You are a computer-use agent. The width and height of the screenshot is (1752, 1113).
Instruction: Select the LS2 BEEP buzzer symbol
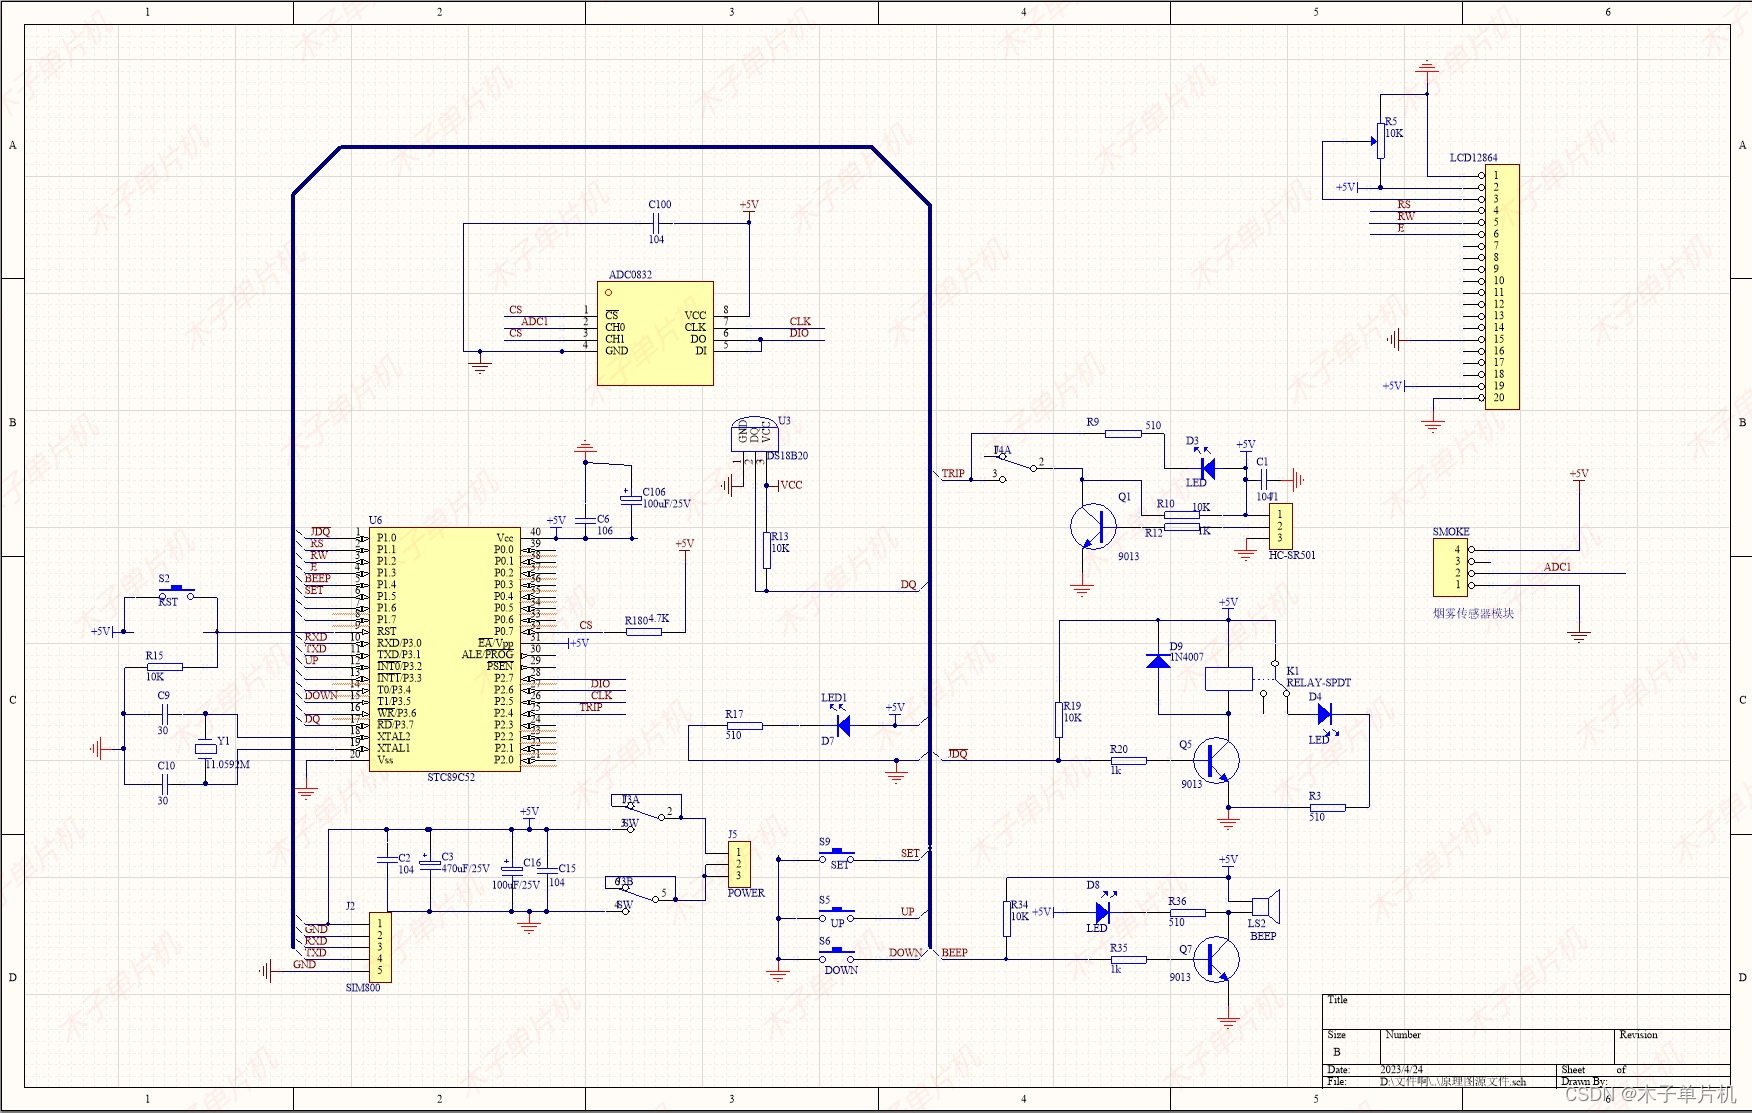coord(1264,908)
